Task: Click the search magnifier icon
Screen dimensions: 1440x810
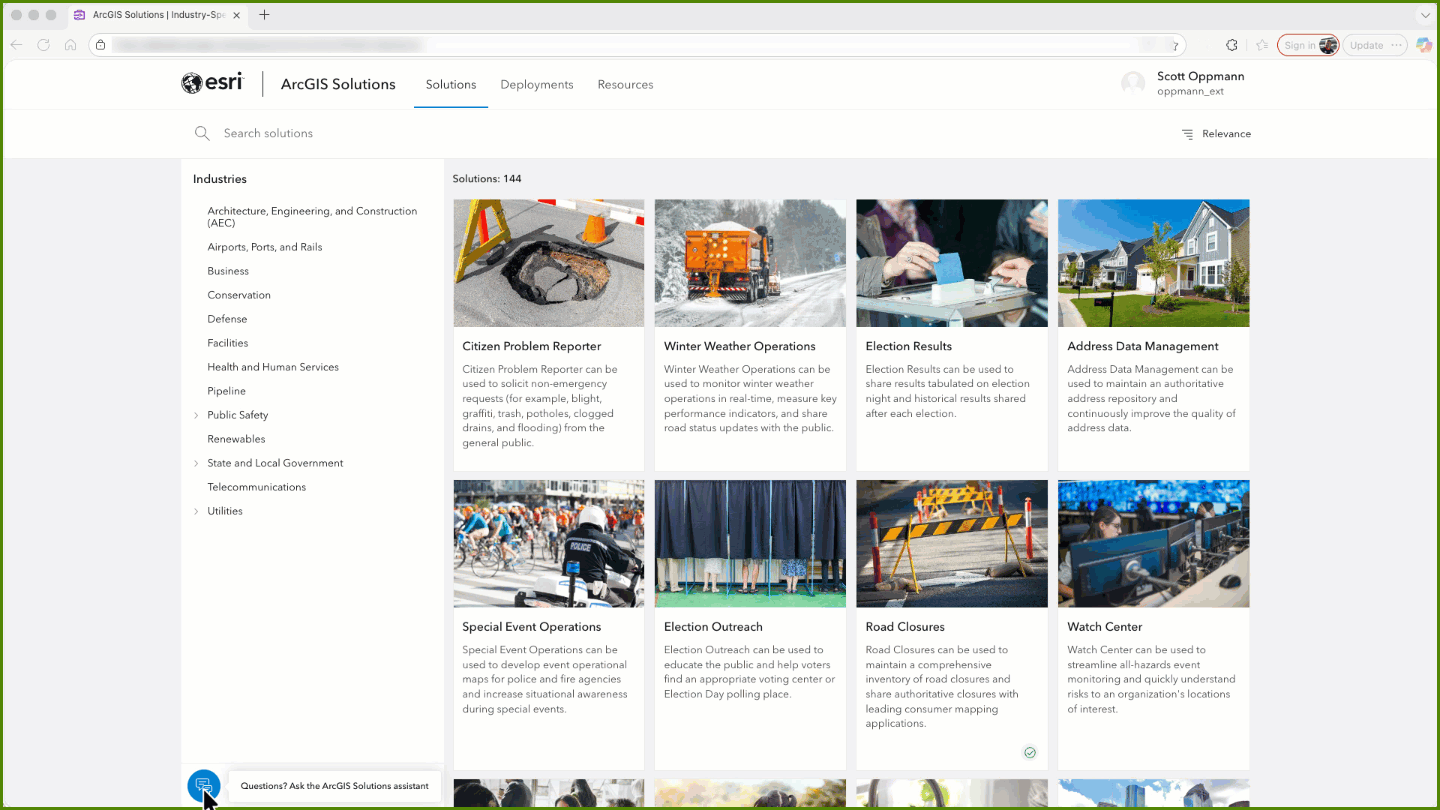Action: pos(202,133)
